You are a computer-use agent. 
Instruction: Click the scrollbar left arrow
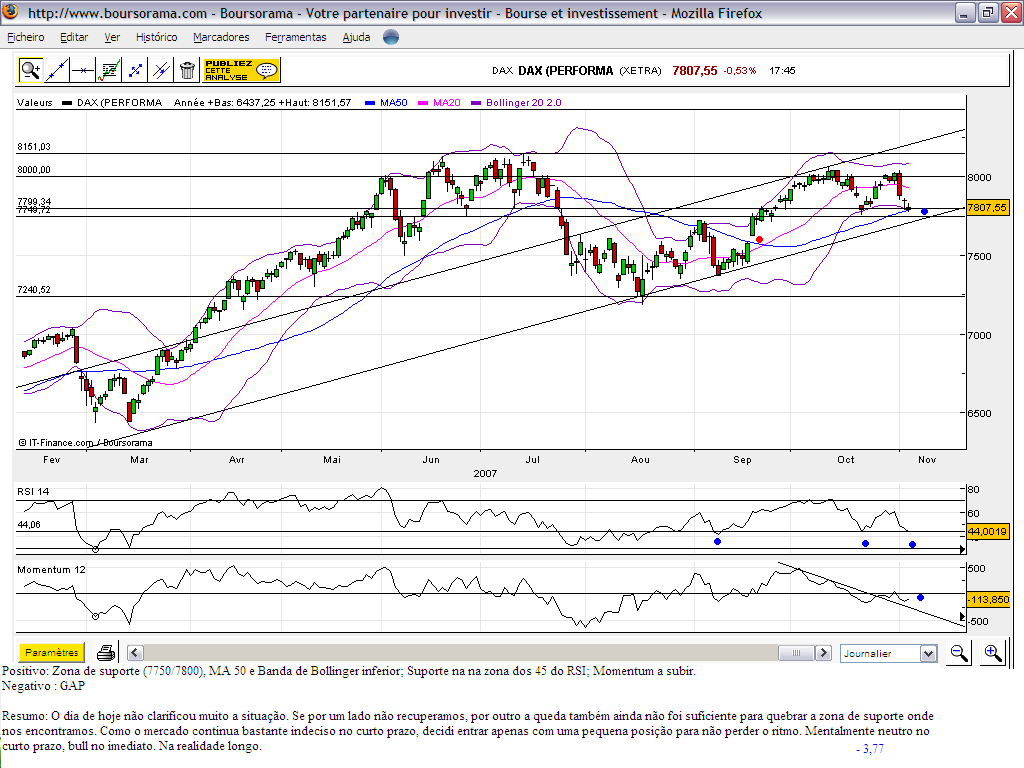pos(135,652)
